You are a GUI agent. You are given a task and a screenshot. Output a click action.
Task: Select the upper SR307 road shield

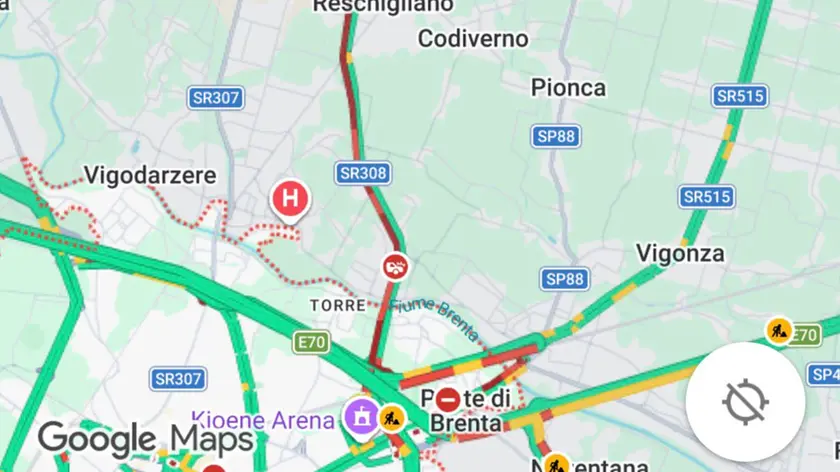216,98
